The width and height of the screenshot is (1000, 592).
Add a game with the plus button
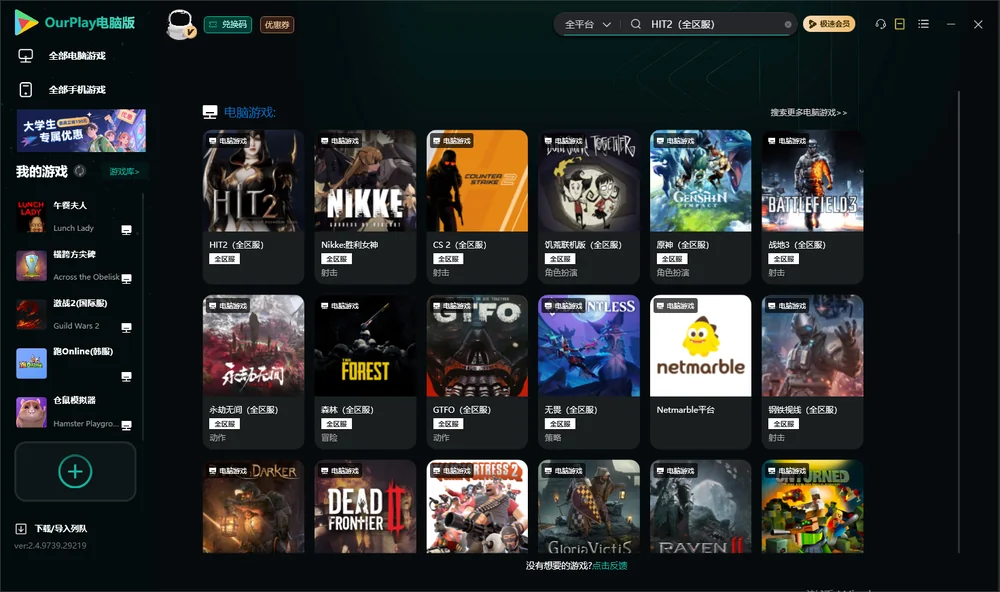point(75,471)
